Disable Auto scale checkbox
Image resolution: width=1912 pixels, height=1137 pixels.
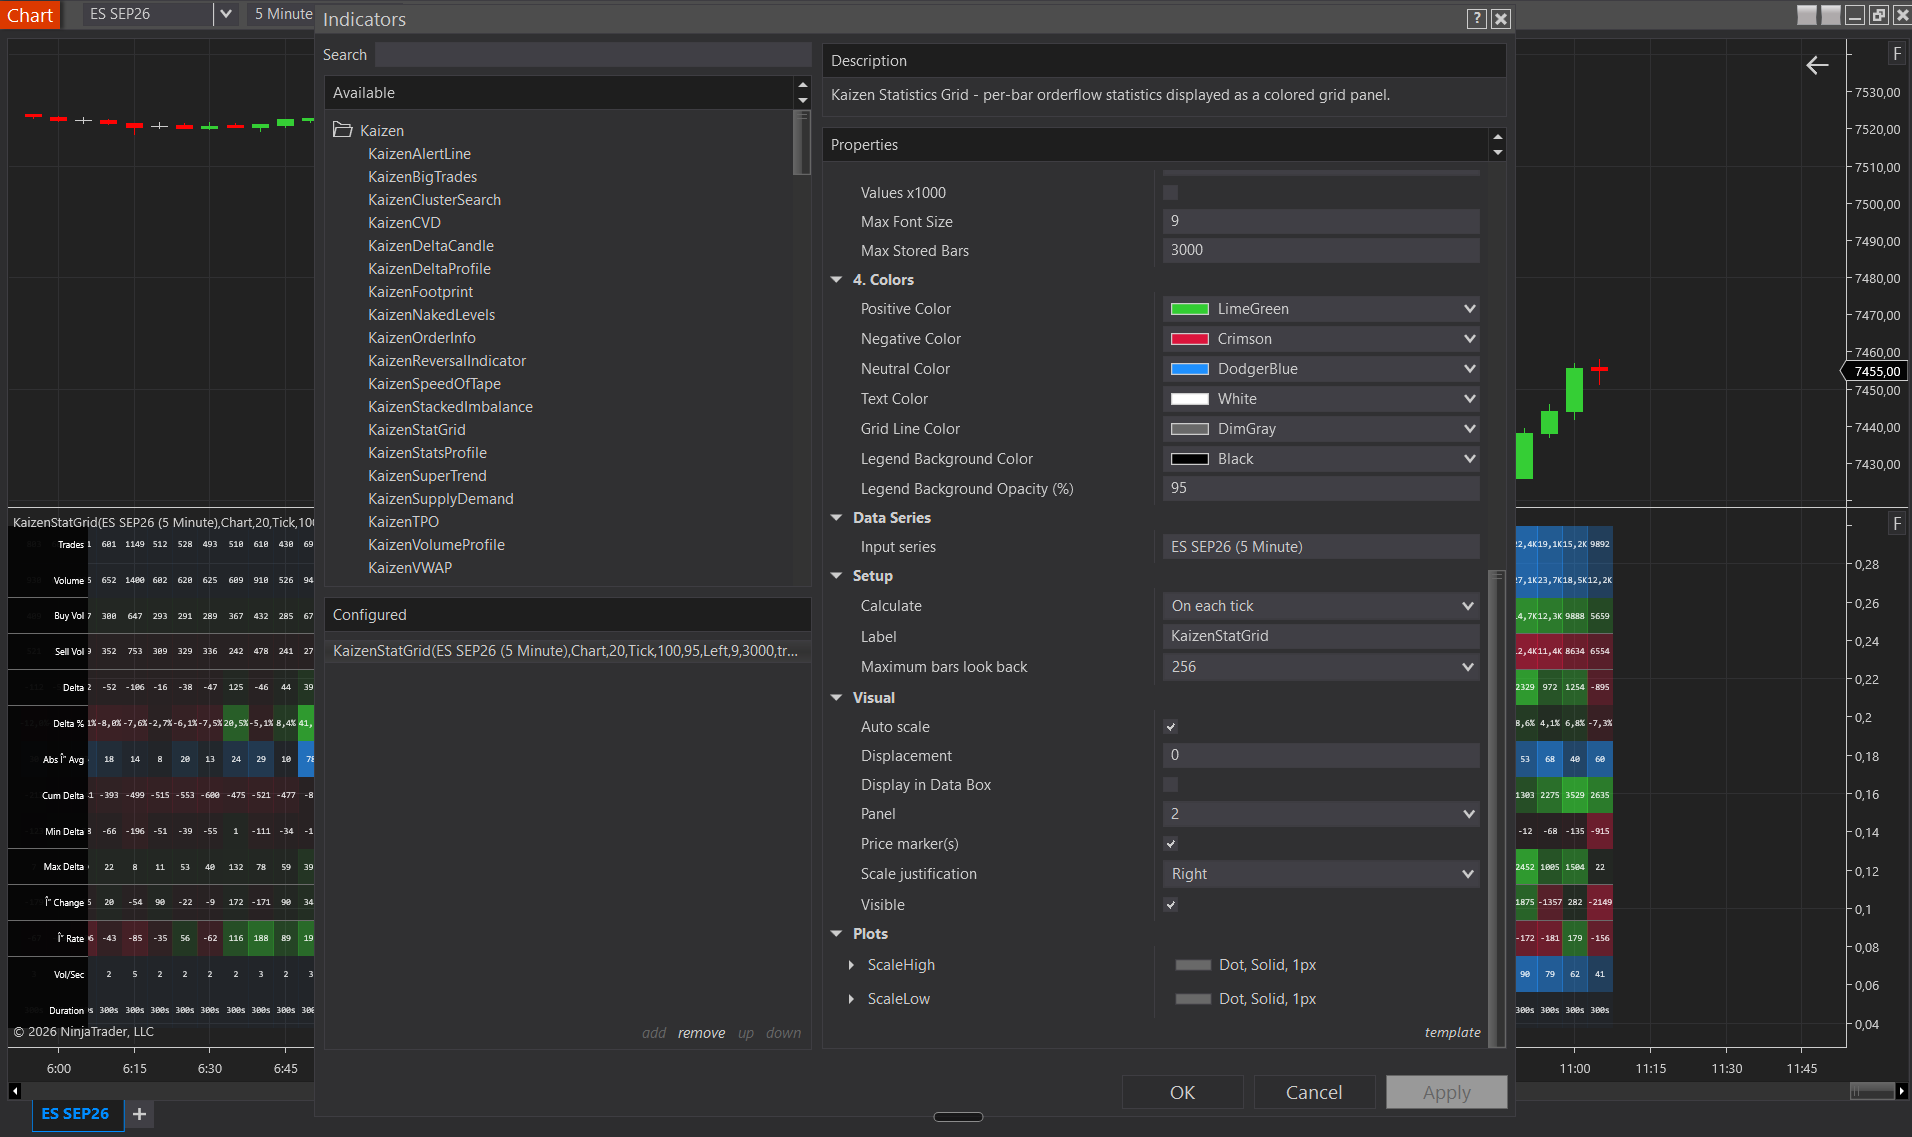1171,727
